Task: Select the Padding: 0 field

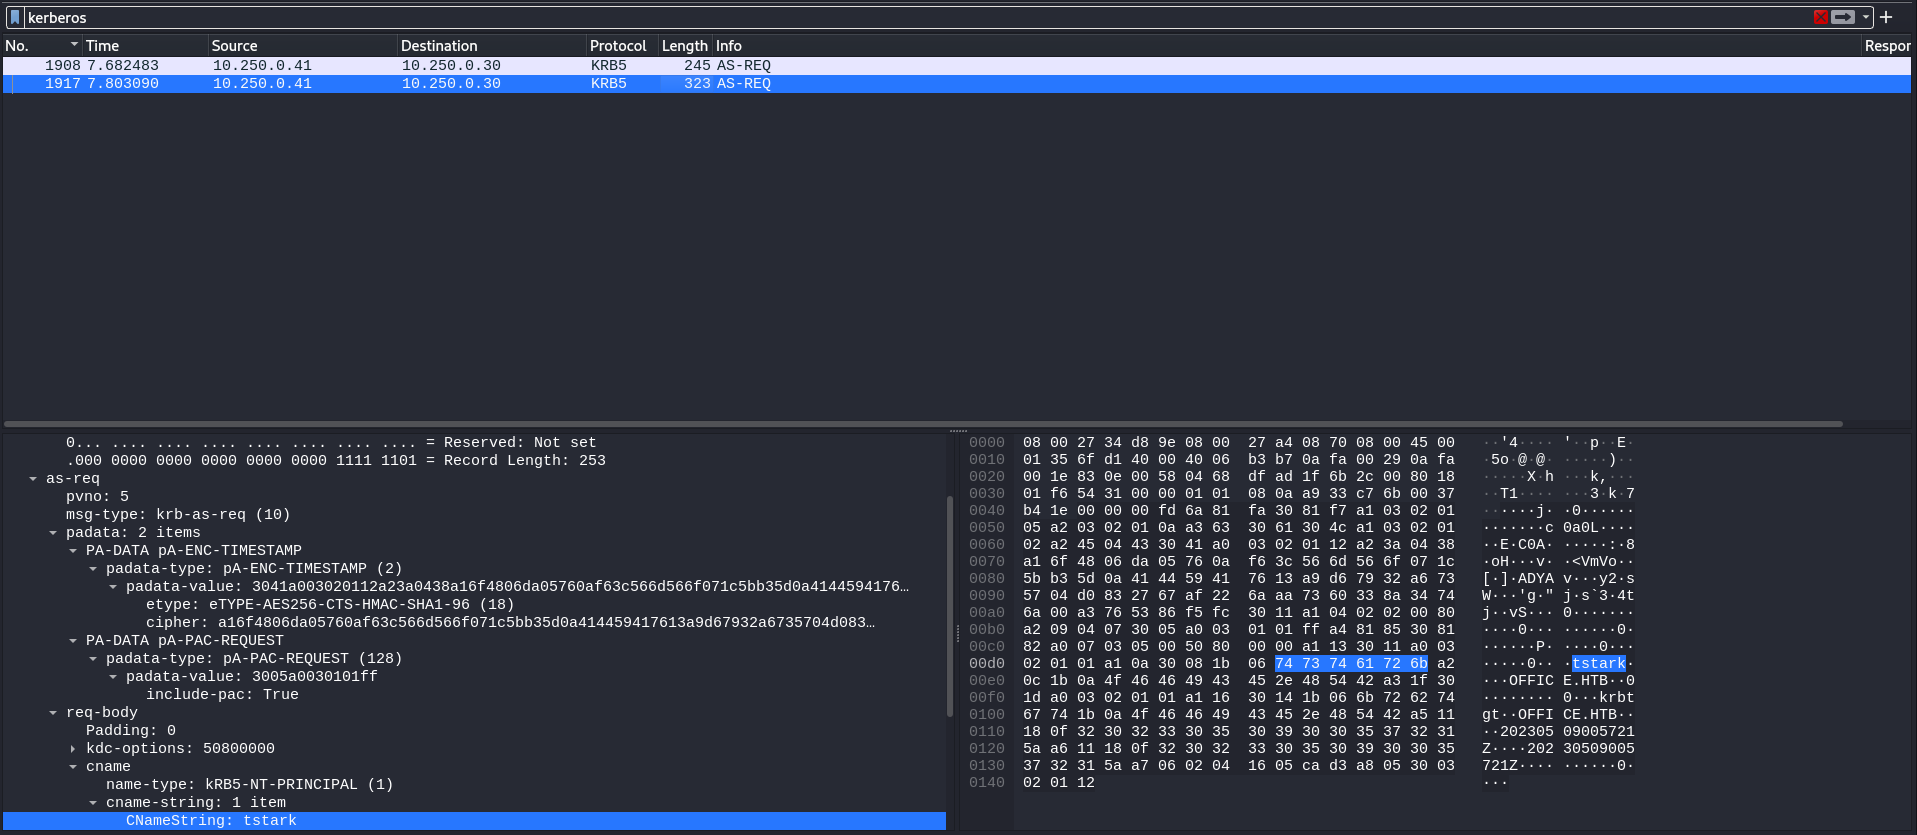Action: [x=131, y=731]
